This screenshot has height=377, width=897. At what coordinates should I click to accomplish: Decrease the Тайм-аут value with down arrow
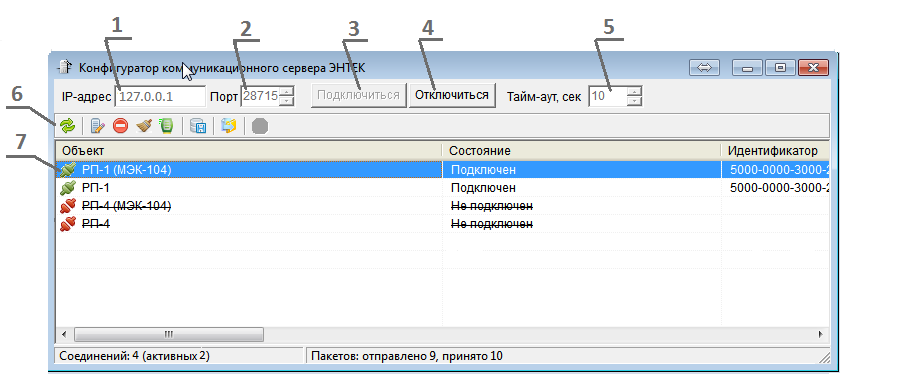(x=634, y=101)
